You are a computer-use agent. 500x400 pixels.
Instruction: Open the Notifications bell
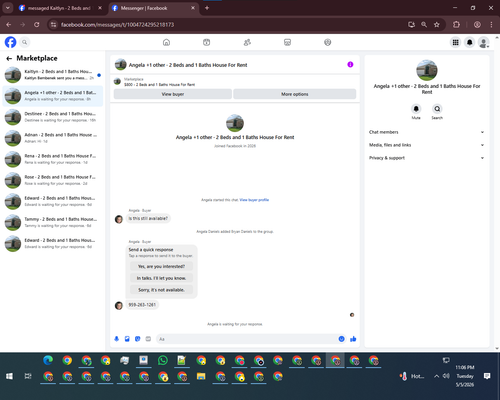(469, 42)
